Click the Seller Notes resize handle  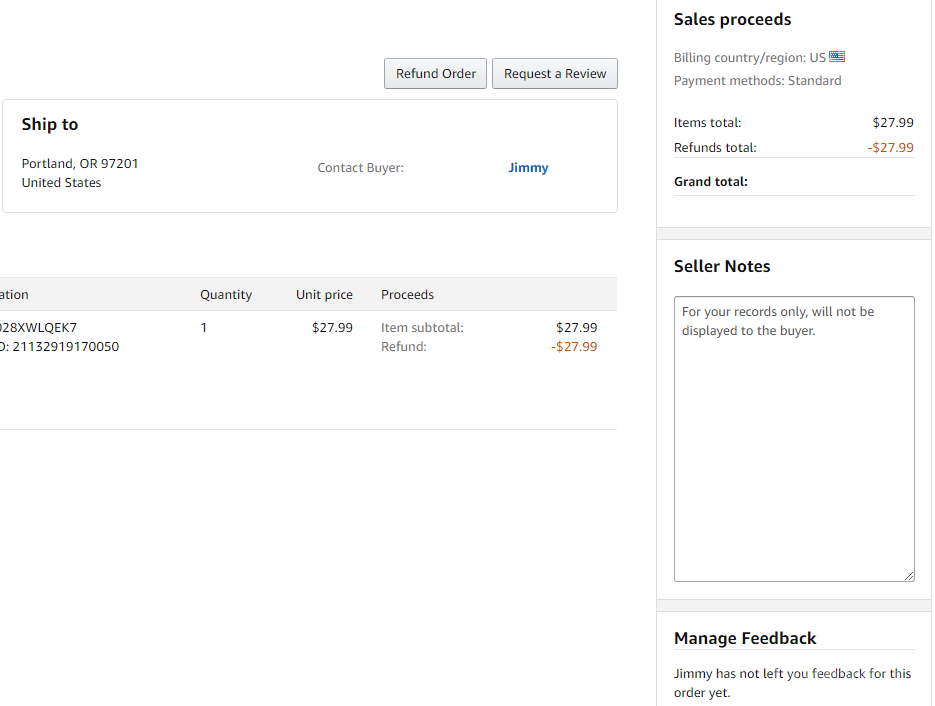(909, 576)
